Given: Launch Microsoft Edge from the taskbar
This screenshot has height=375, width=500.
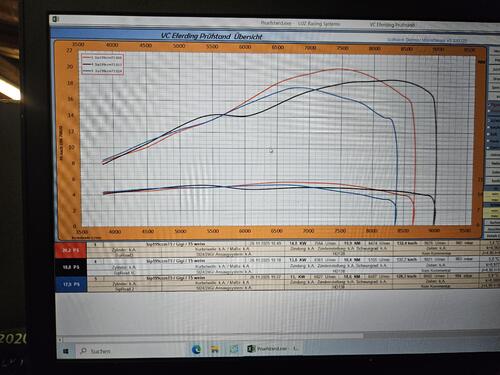Looking at the screenshot, I should [196, 349].
